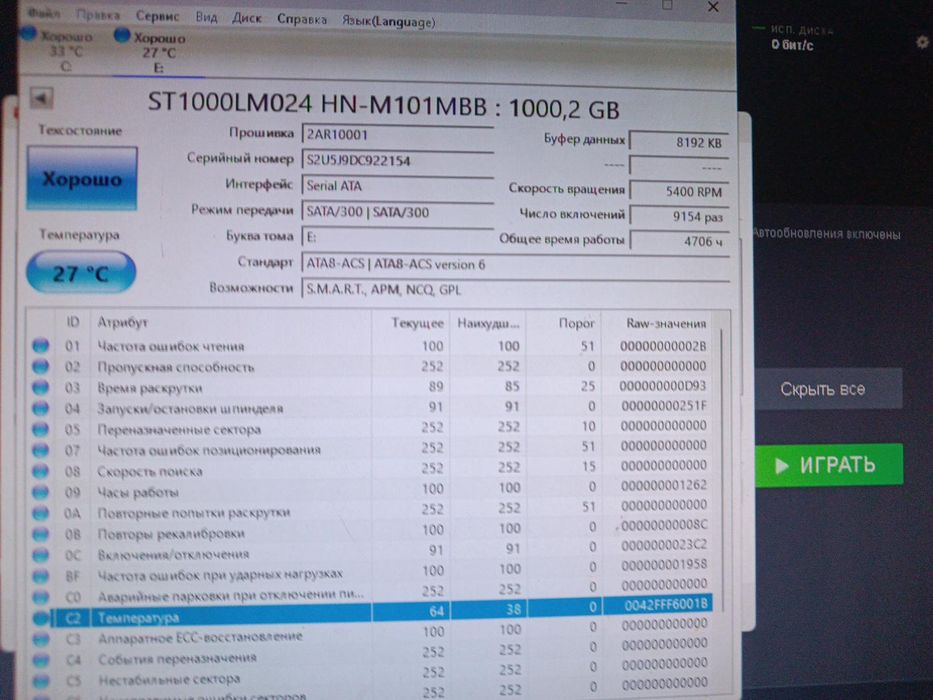Click status circle for Частота ошибок позиционирования
Viewport: 933px width, 700px height.
(40, 450)
